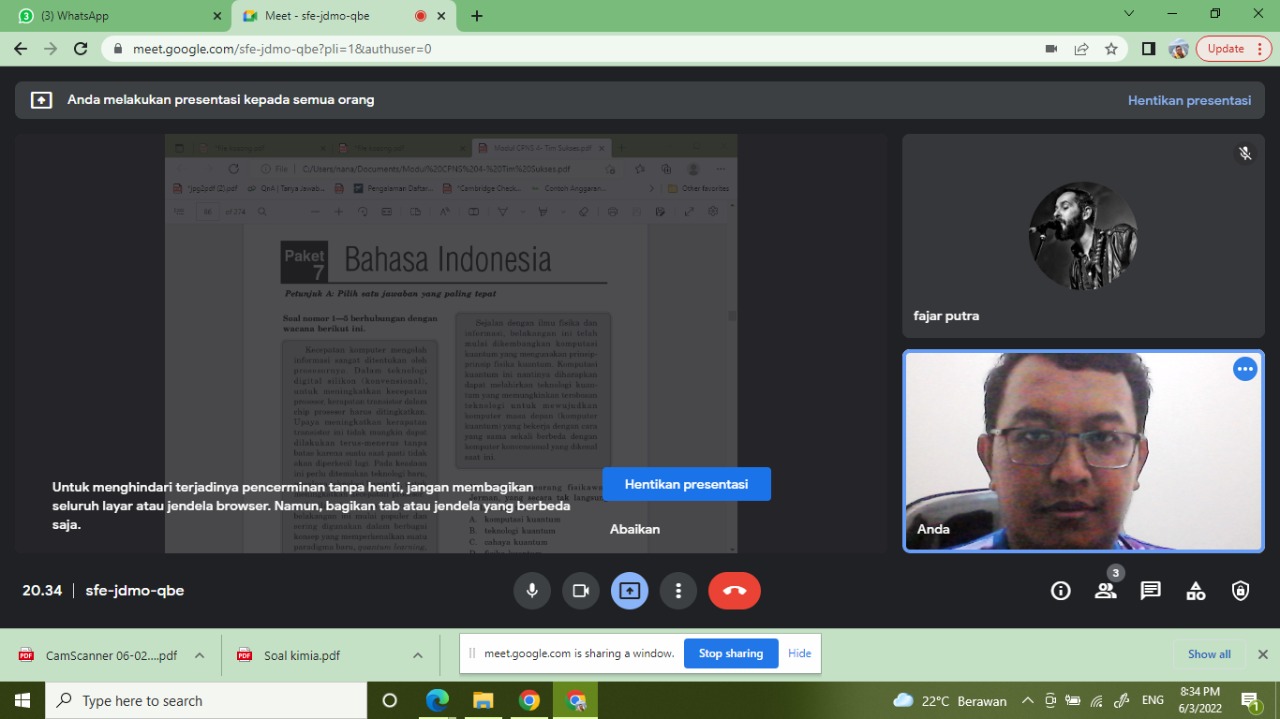
Task: Open host controls lock icon
Action: (1241, 591)
